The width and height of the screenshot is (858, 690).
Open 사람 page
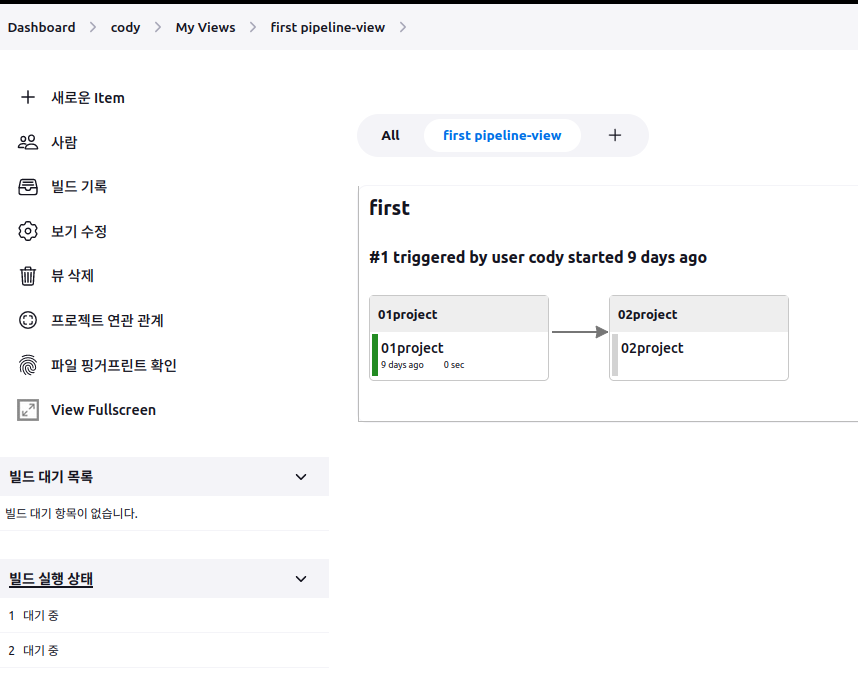(64, 142)
